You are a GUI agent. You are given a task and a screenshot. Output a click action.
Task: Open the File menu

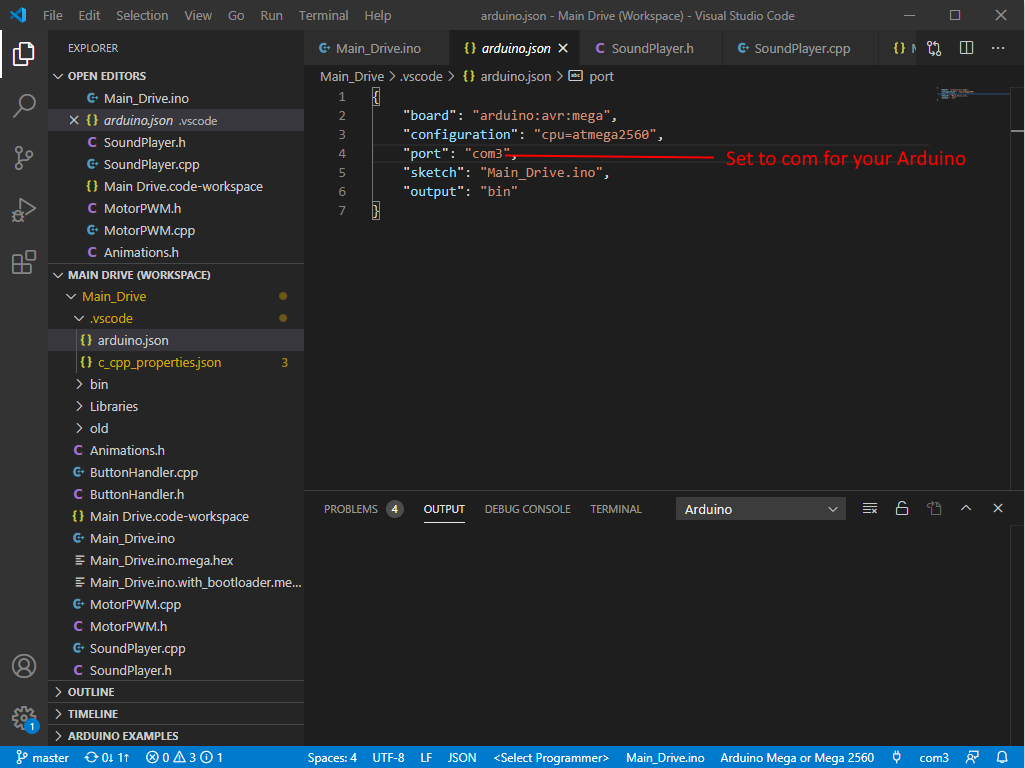(52, 15)
